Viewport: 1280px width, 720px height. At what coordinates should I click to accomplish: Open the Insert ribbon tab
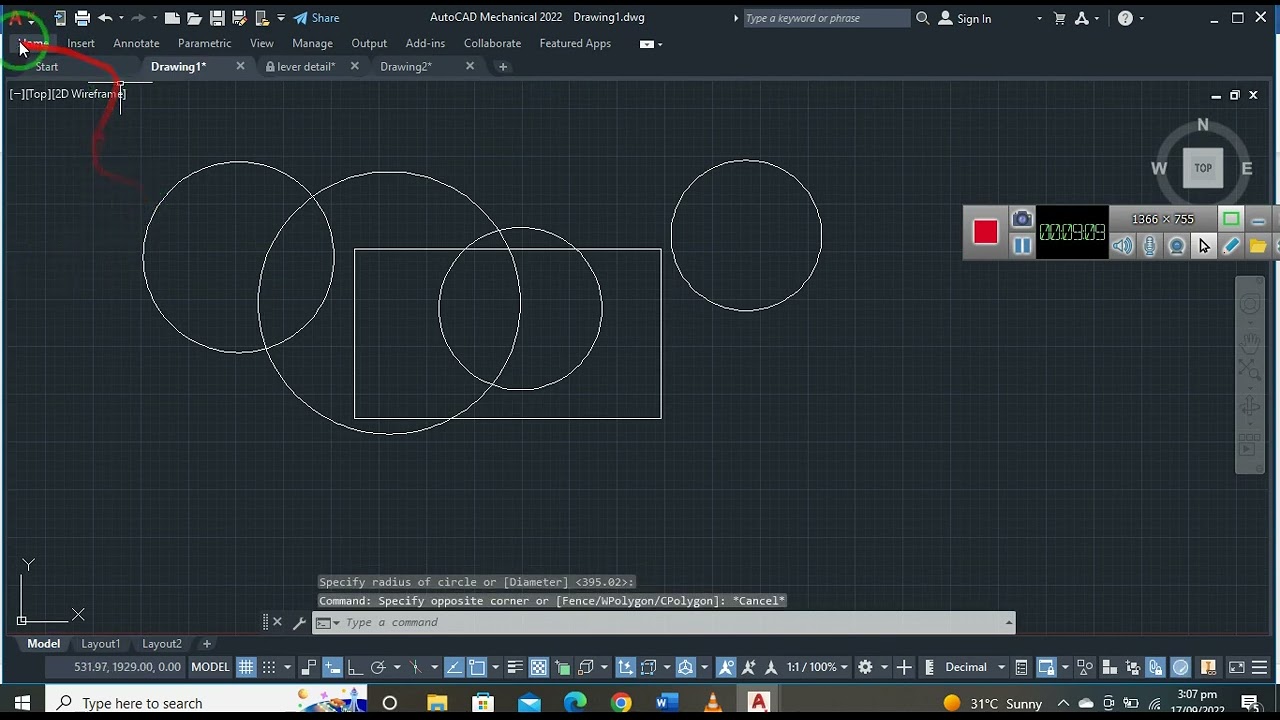click(81, 43)
